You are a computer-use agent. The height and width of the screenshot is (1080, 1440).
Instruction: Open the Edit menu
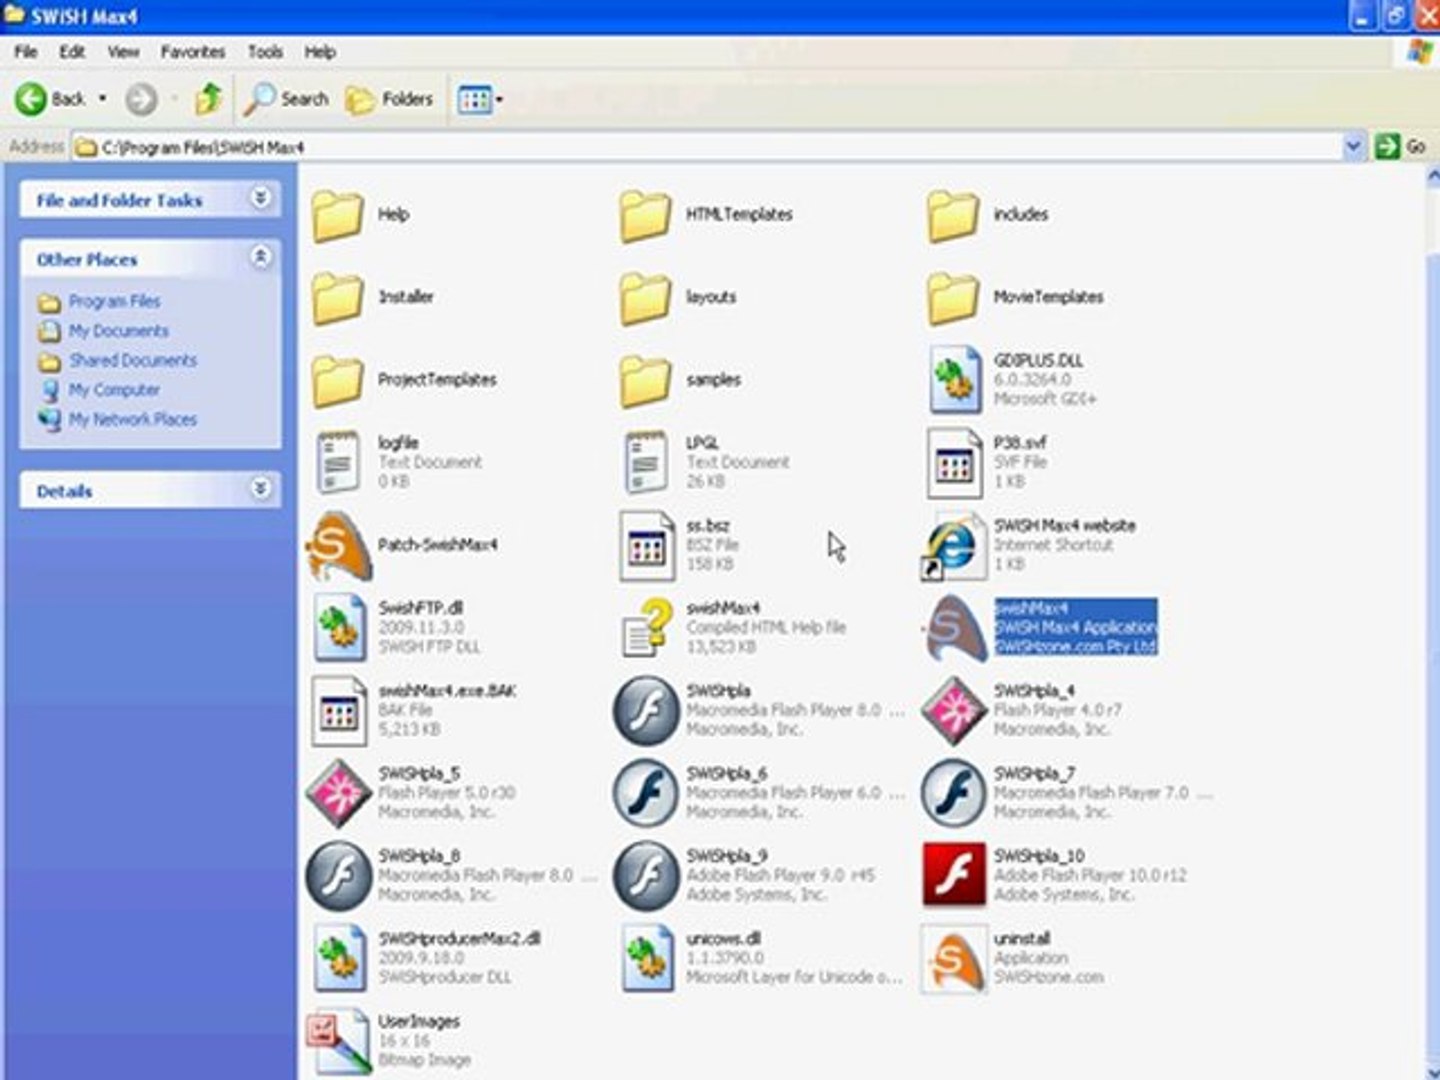72,52
